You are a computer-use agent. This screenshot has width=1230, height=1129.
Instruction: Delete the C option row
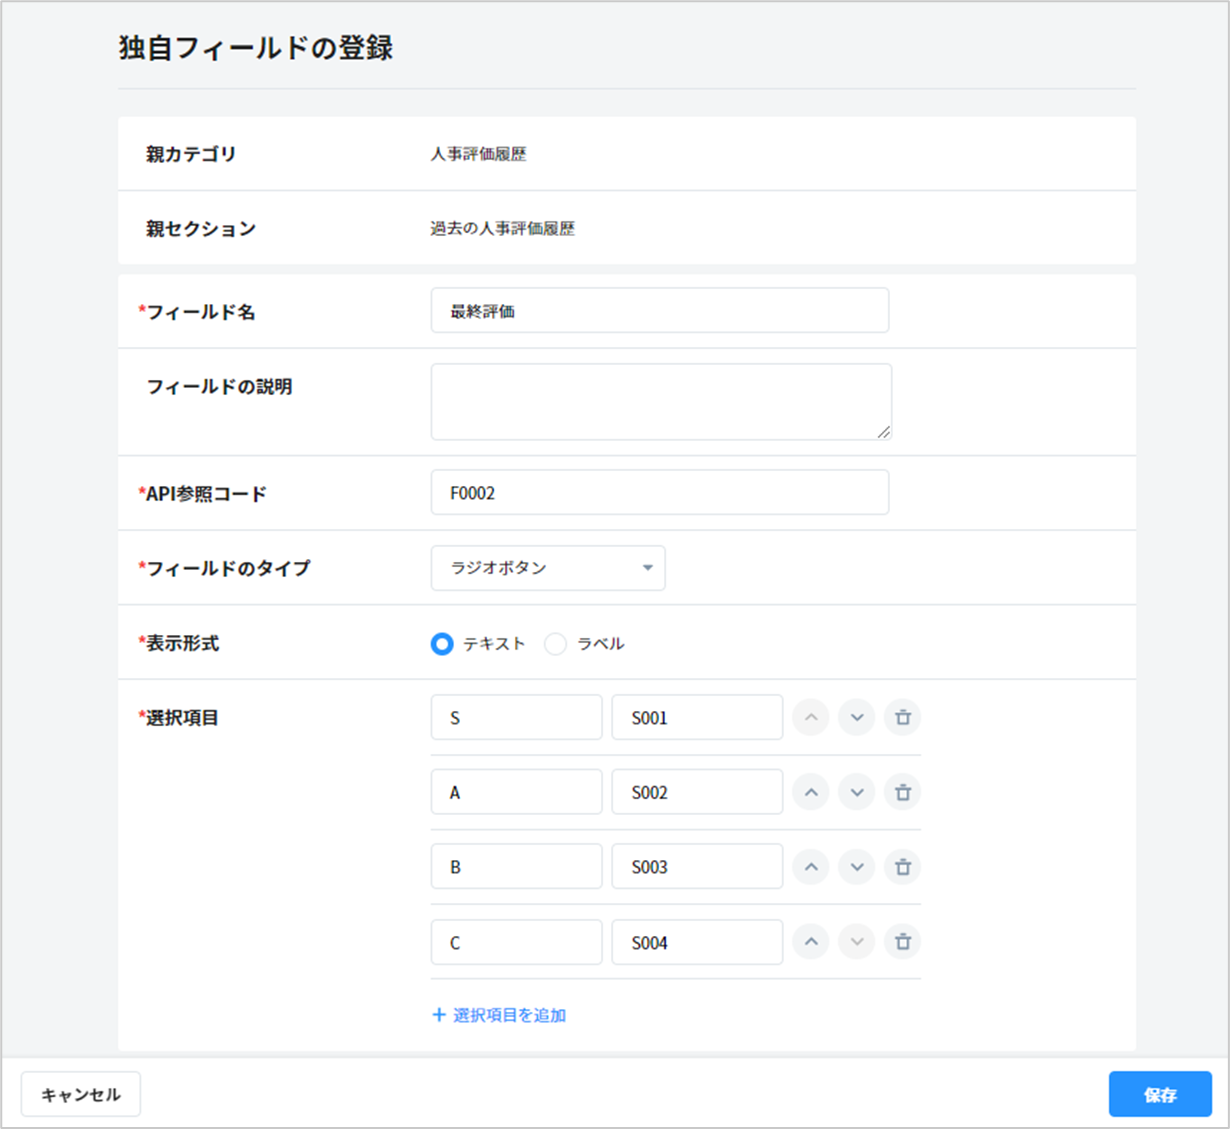(902, 942)
